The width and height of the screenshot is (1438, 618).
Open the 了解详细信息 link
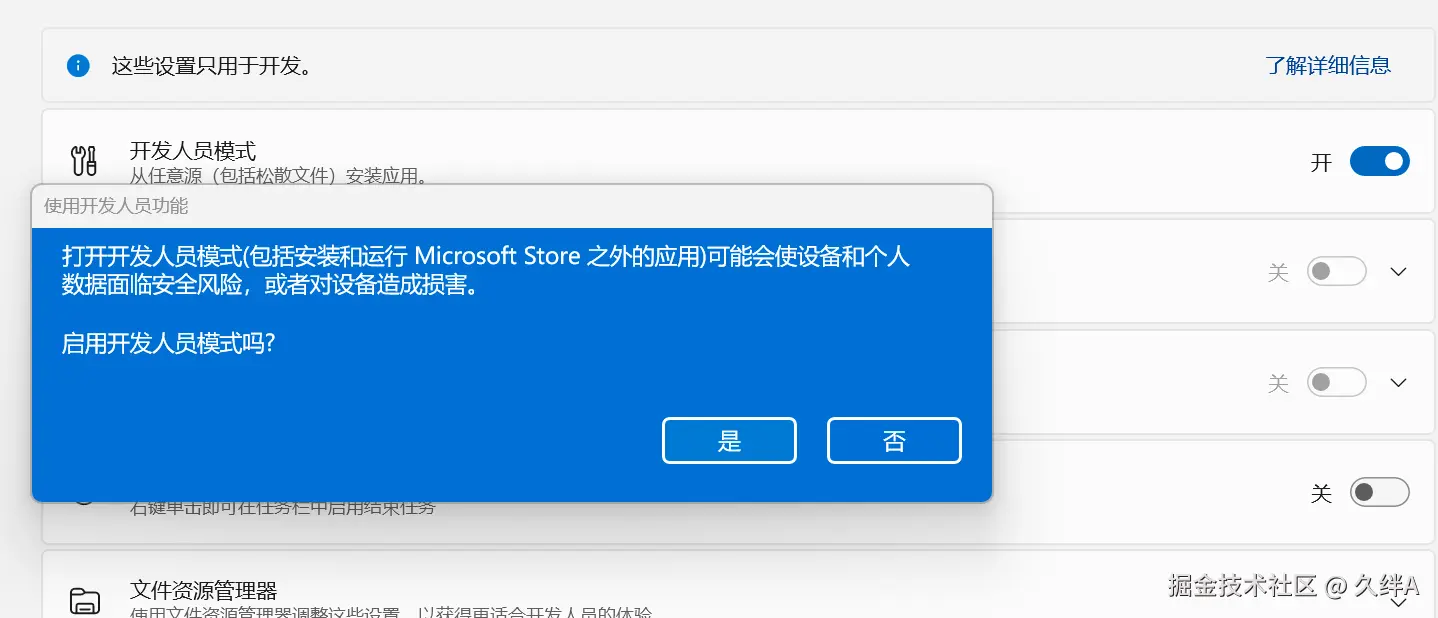click(x=1328, y=66)
